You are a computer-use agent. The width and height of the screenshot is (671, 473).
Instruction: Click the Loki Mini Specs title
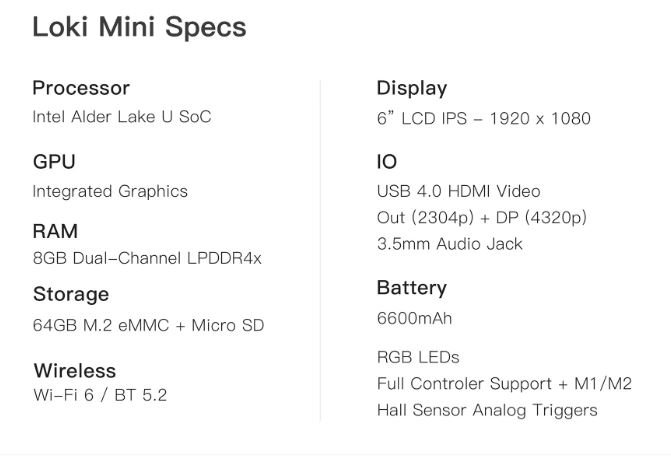[x=139, y=27]
